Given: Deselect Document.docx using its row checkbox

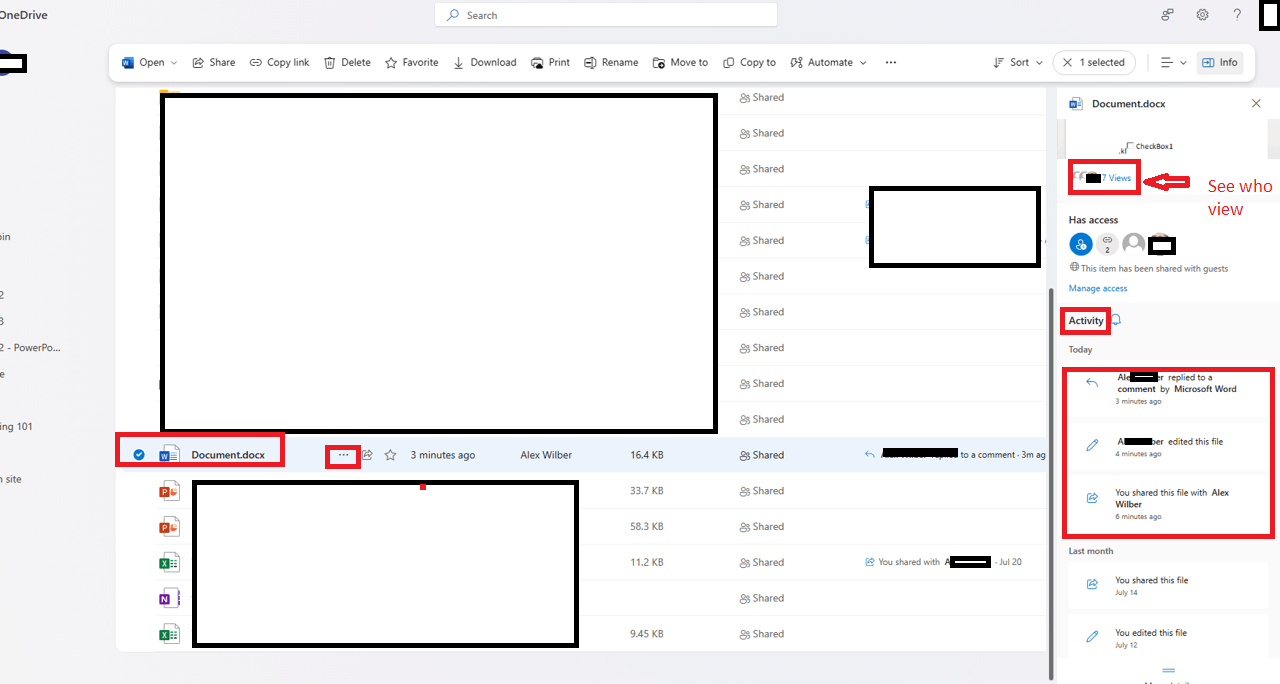Looking at the screenshot, I should pos(139,454).
